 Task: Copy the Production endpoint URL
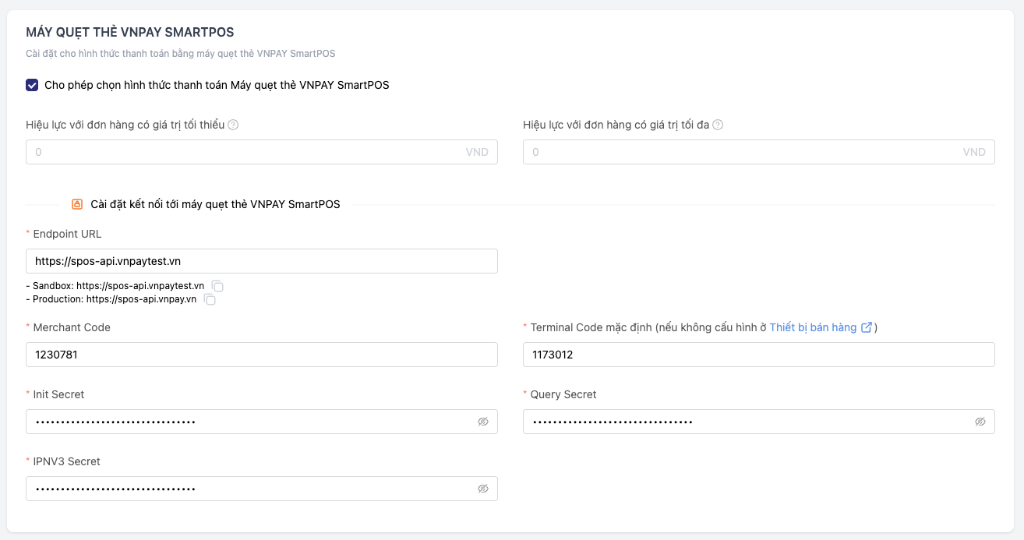coord(210,299)
